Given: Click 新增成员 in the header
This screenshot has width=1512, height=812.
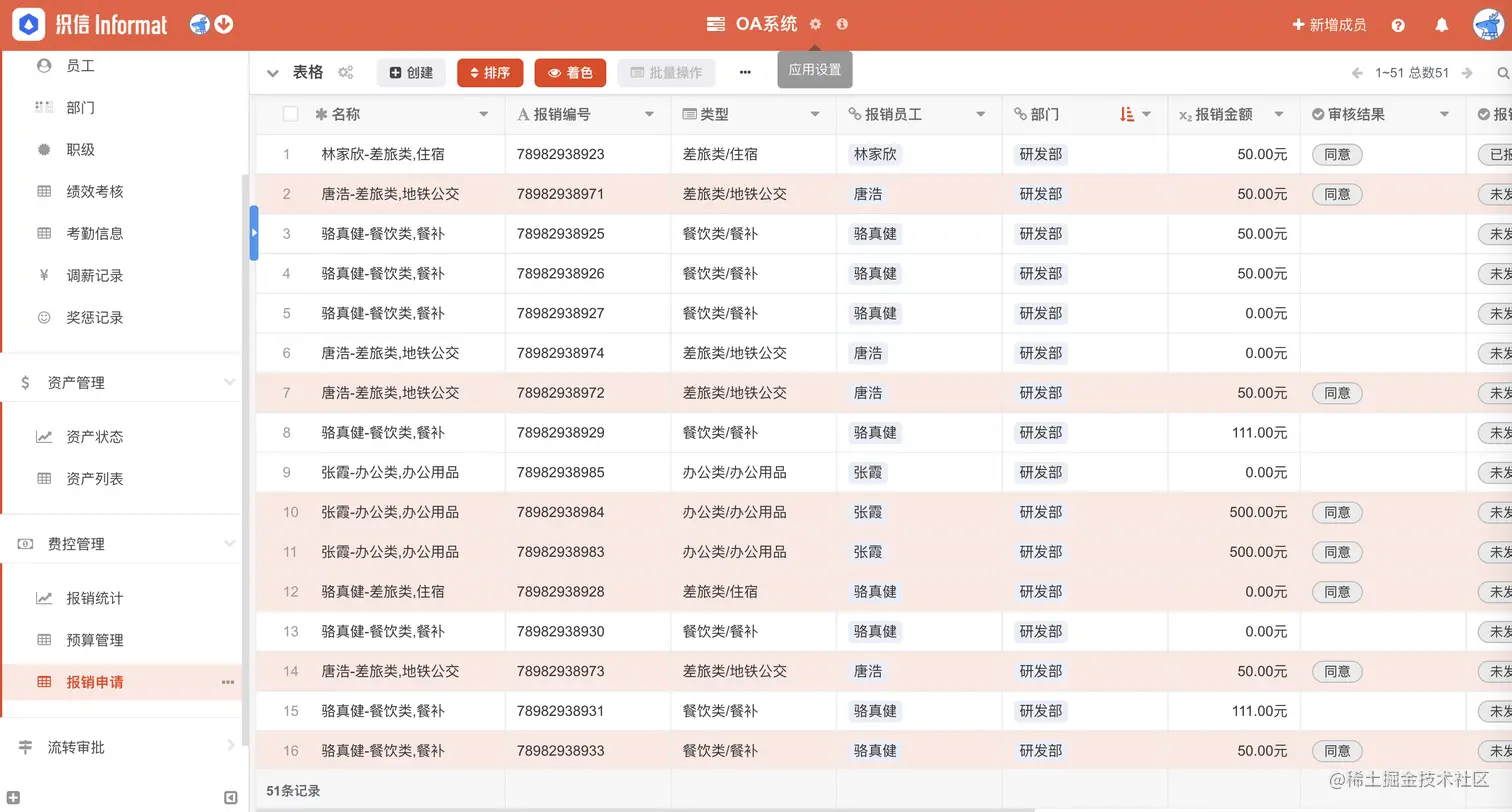Looking at the screenshot, I should [1329, 25].
